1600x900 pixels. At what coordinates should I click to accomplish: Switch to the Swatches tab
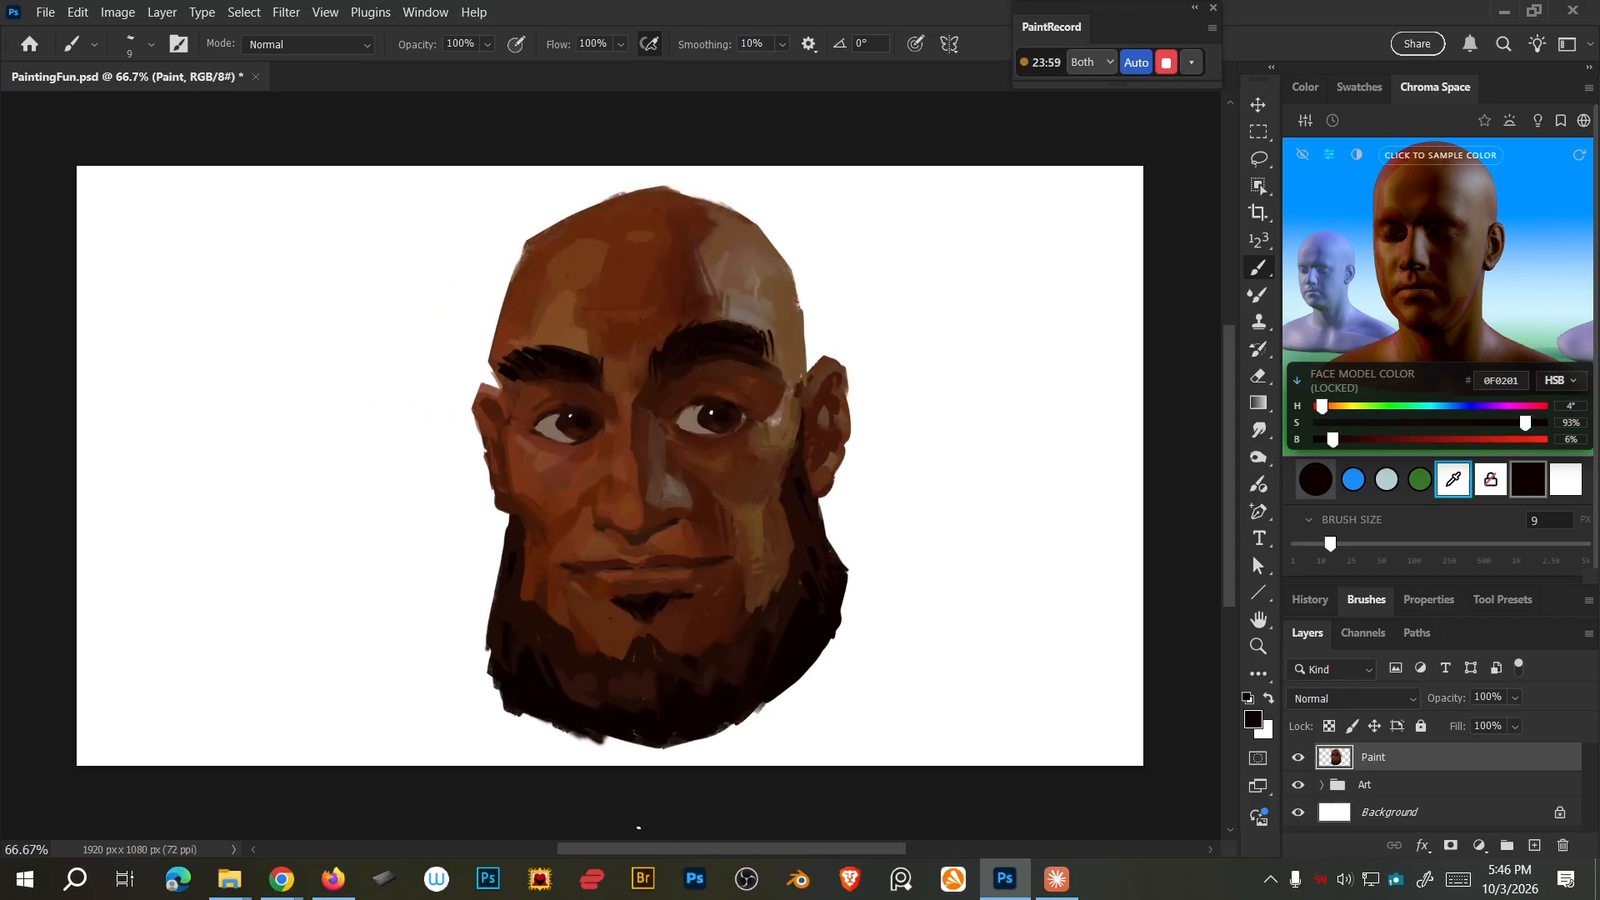click(x=1359, y=87)
